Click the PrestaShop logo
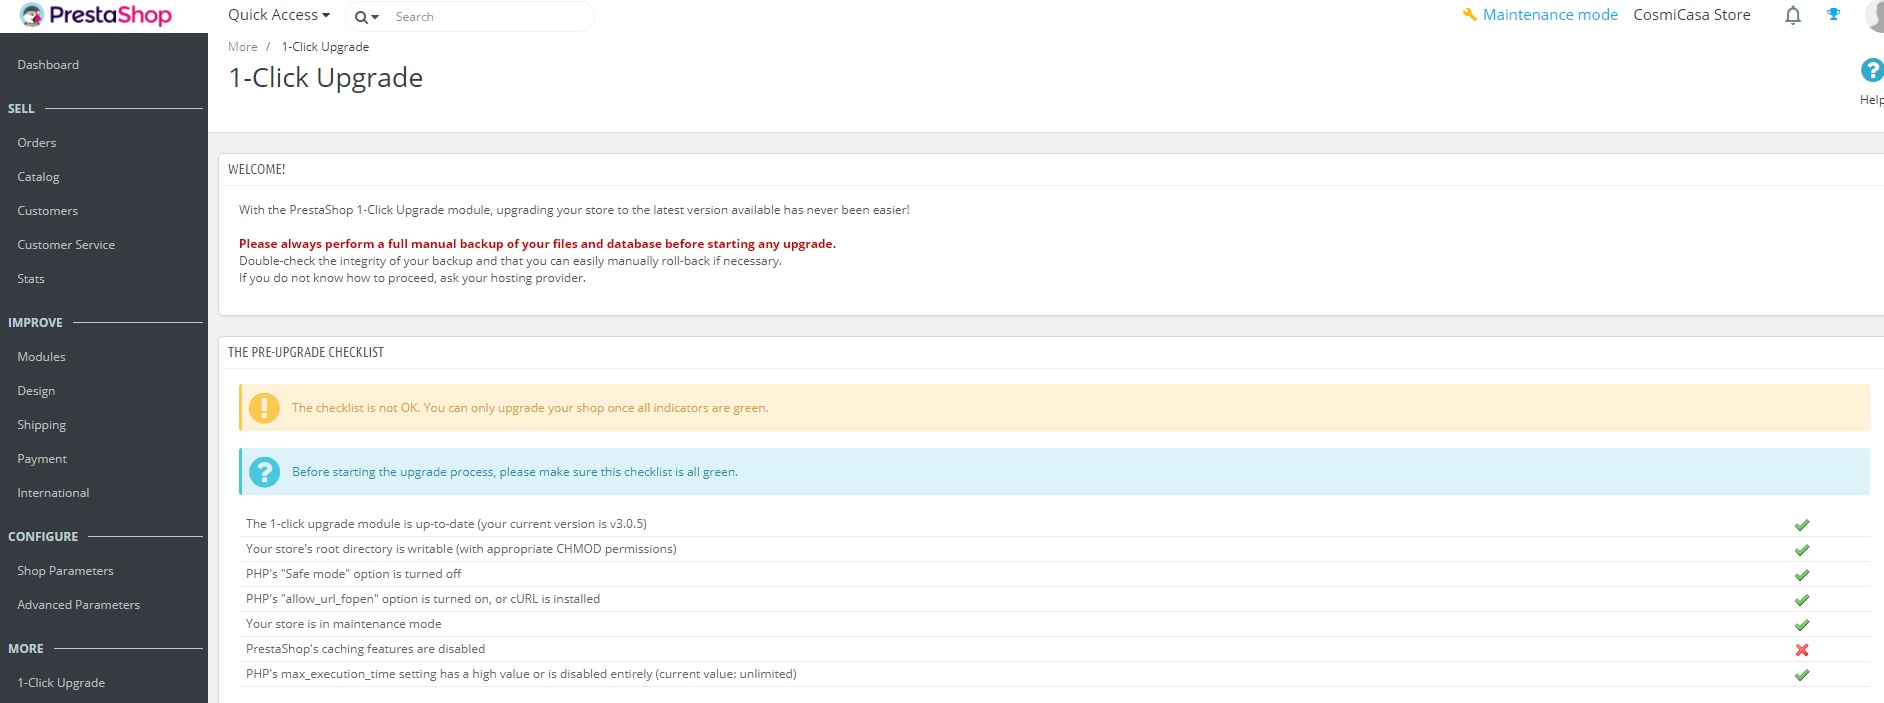Image resolution: width=1884 pixels, height=703 pixels. point(96,15)
